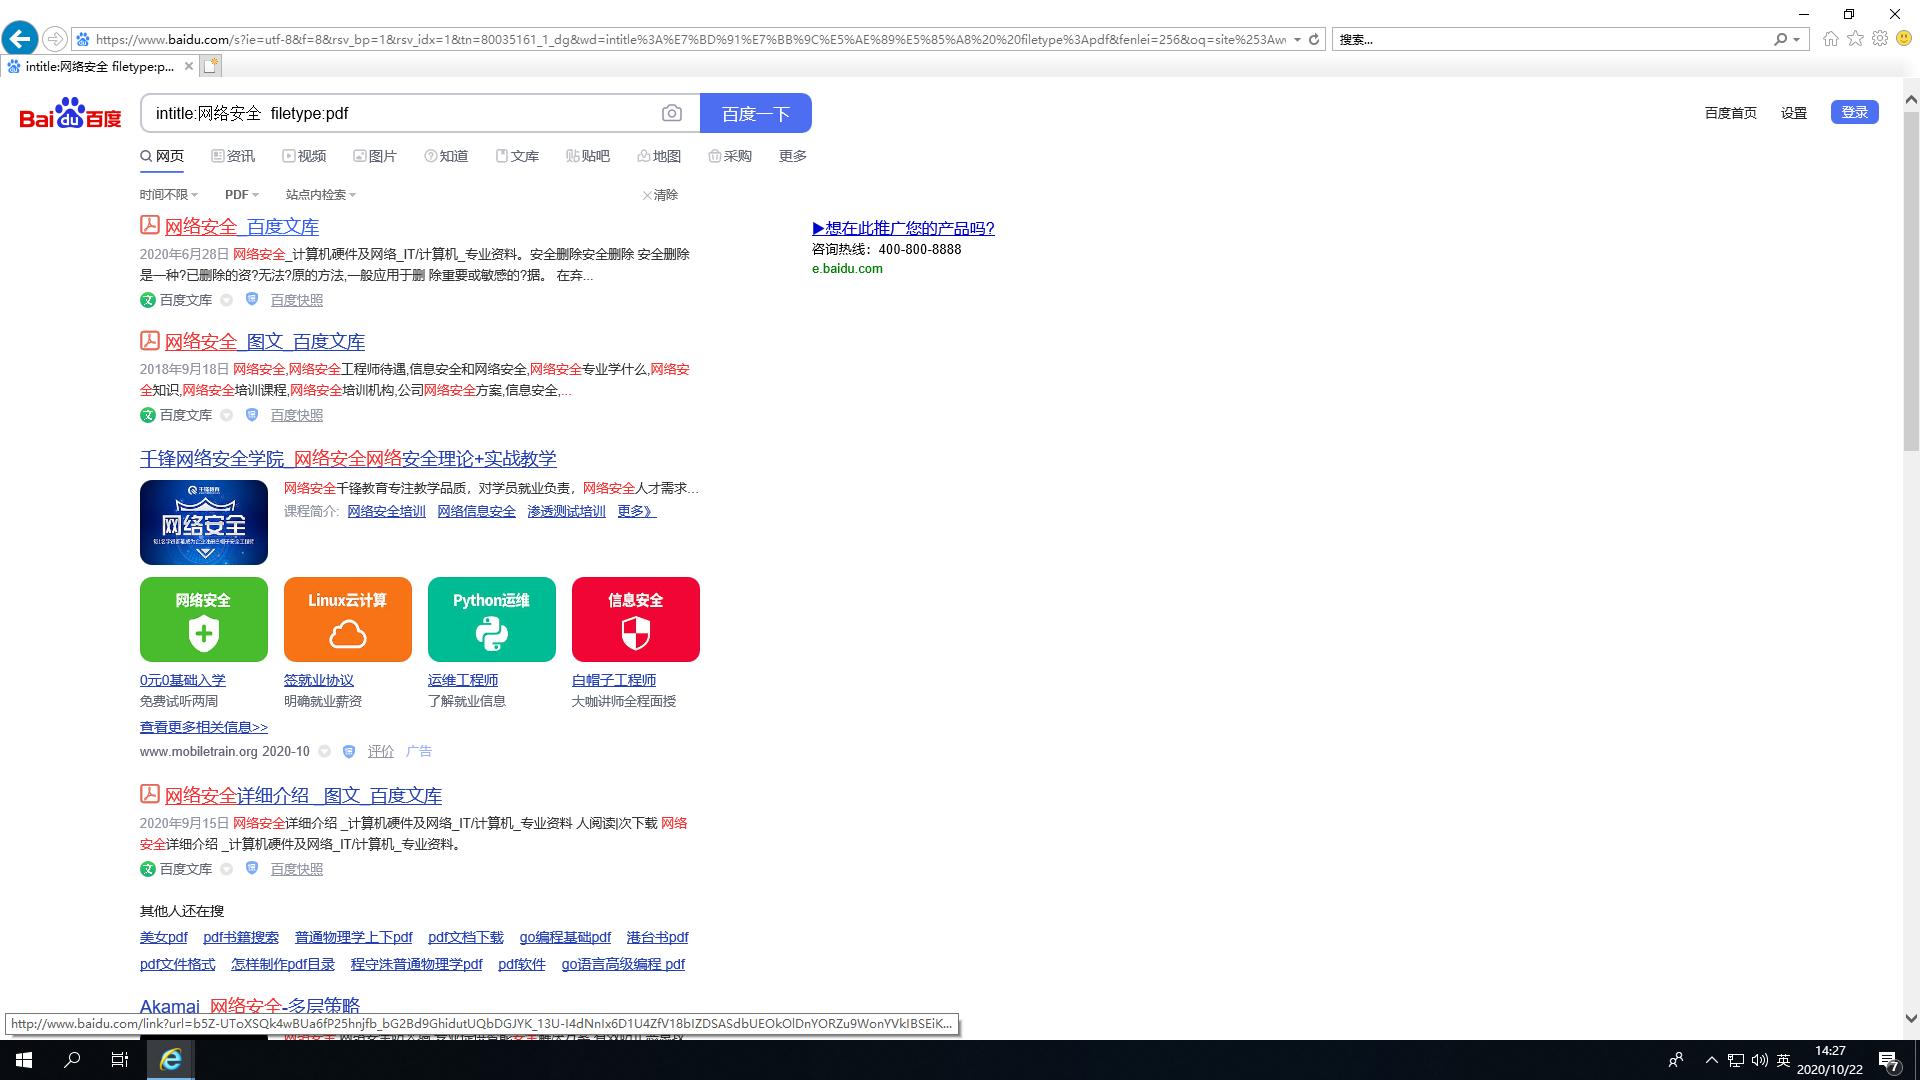Viewport: 1920px width, 1080px height.
Task: Click the Python运维 tile icon
Action: [491, 619]
